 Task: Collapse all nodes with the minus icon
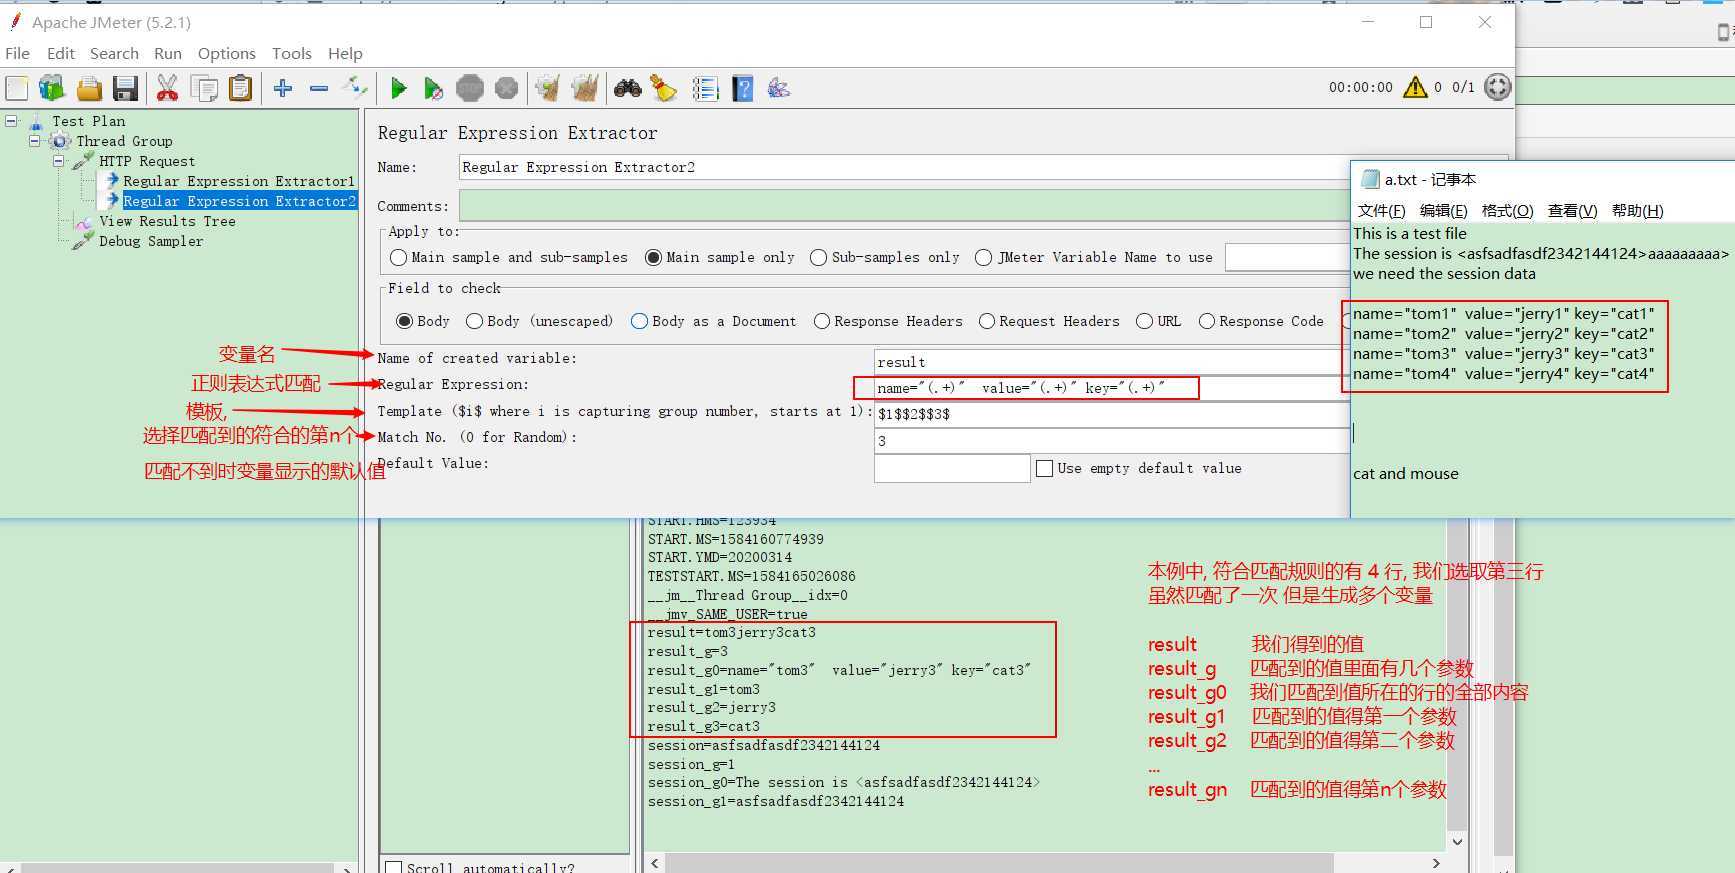point(319,89)
